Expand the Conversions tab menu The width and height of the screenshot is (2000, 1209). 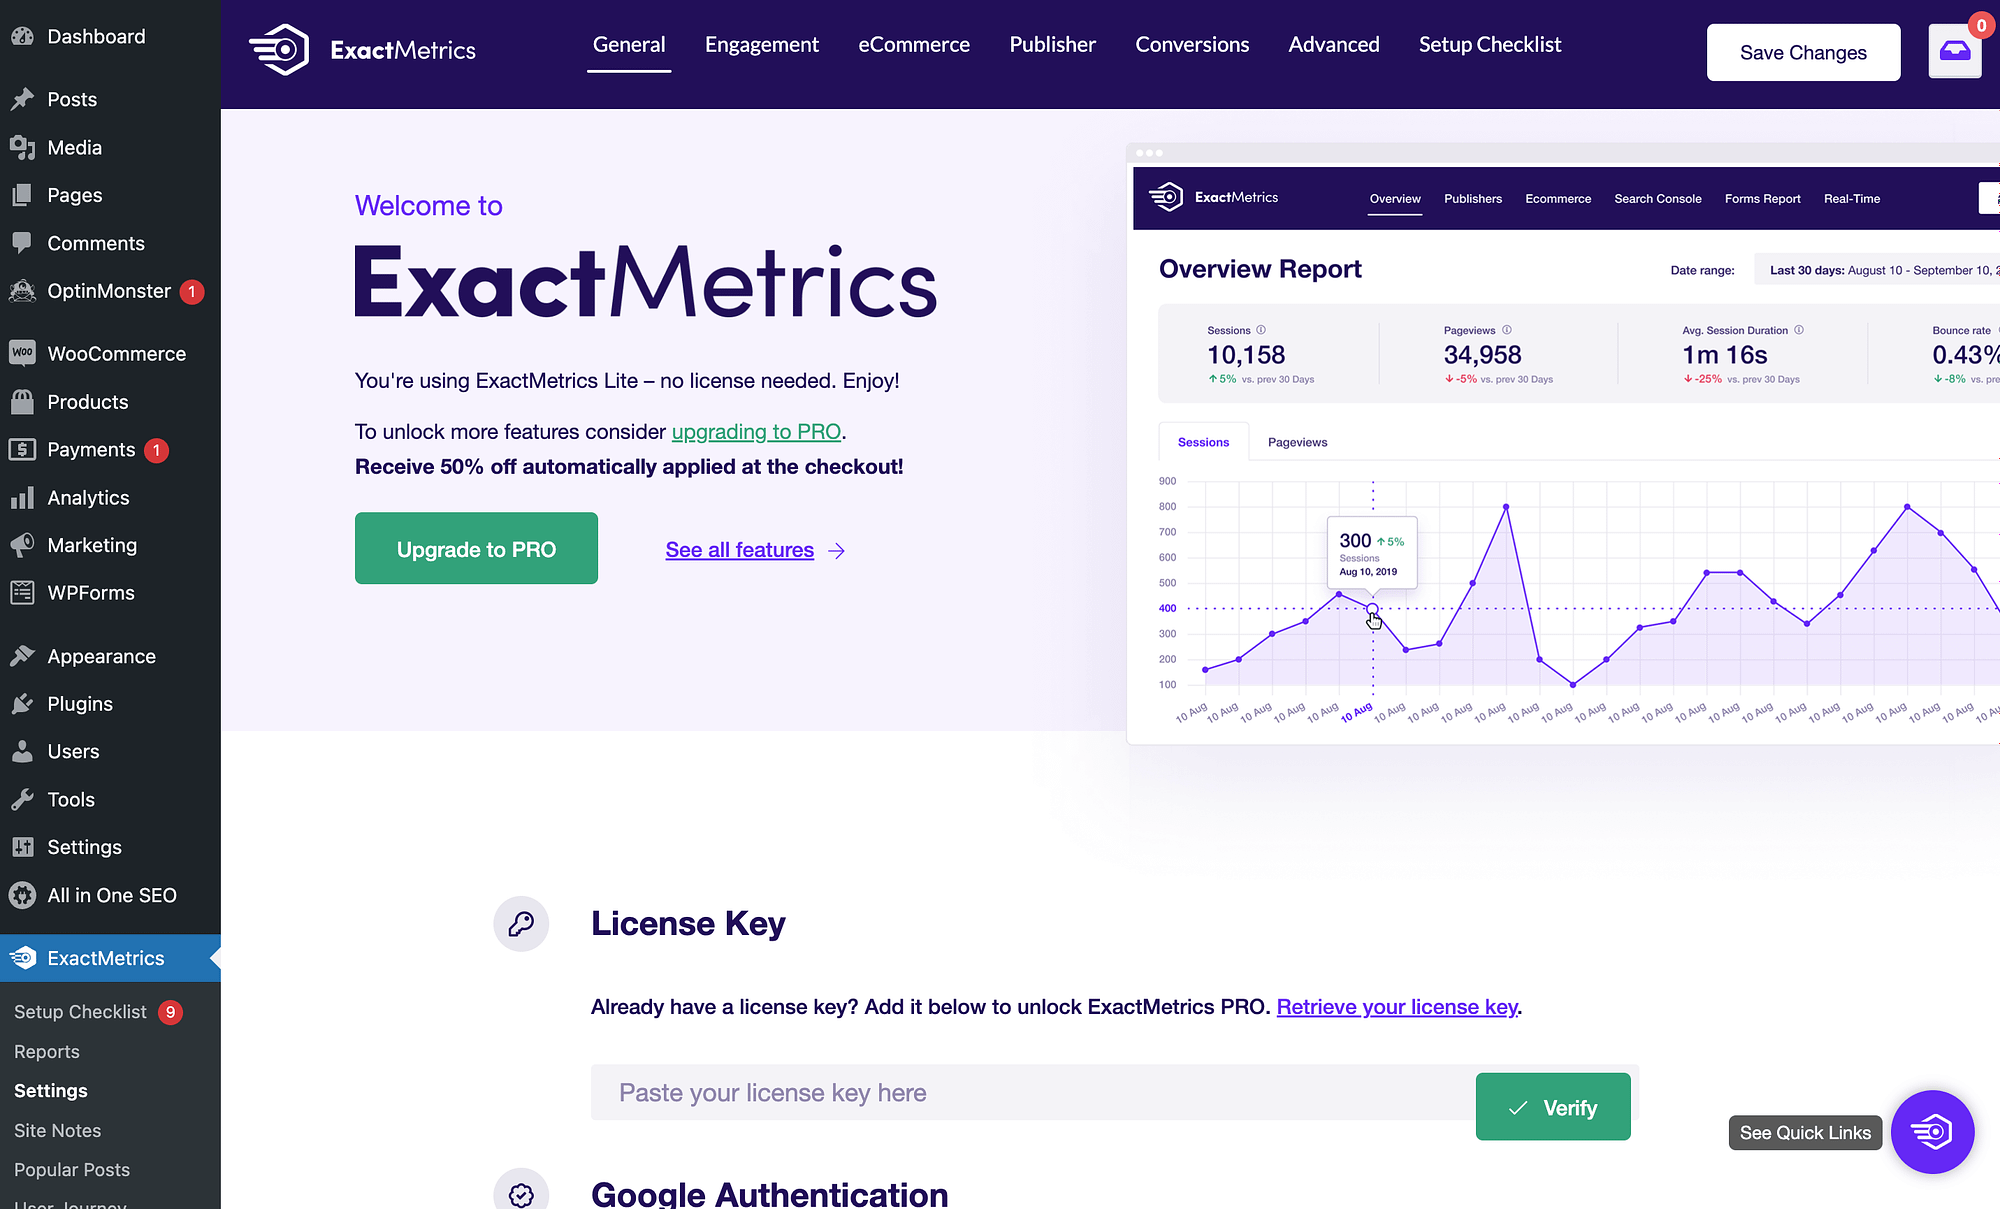click(1191, 44)
